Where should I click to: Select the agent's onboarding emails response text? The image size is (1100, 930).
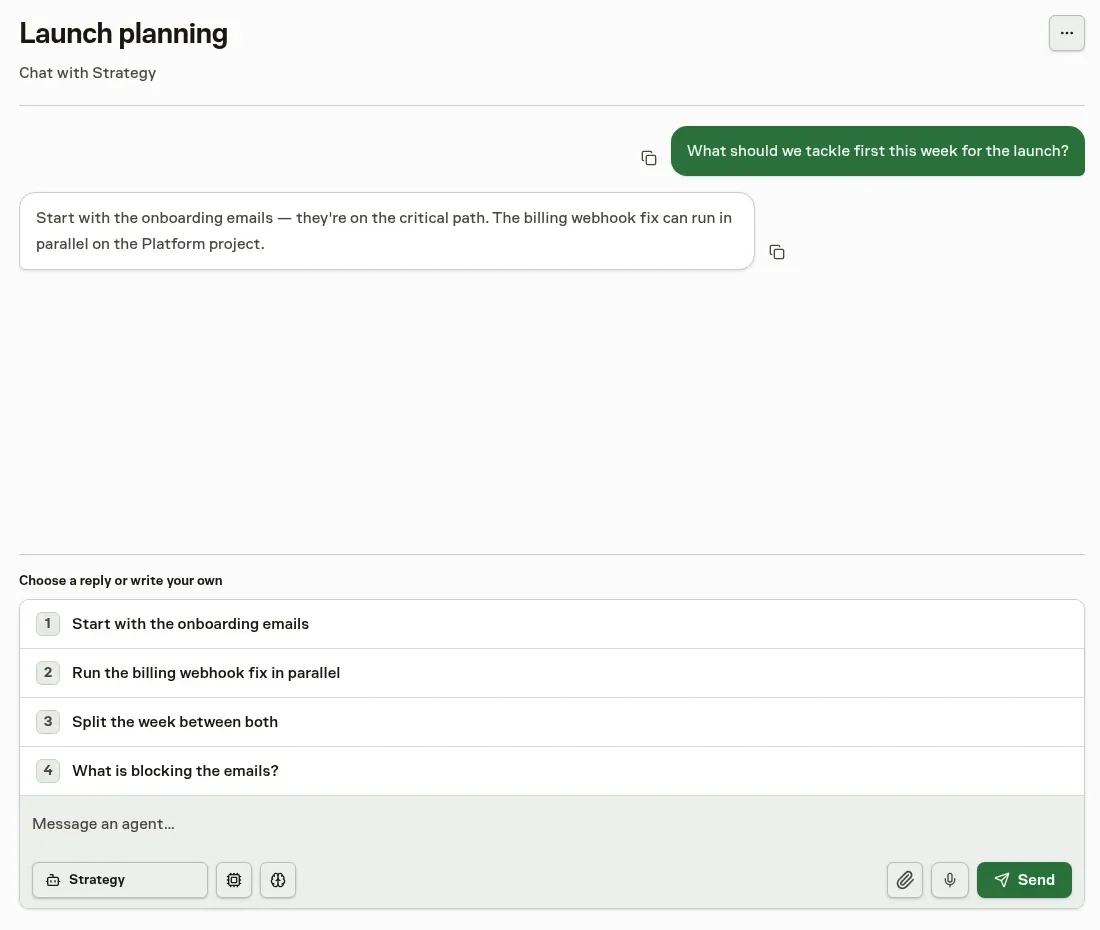(x=384, y=231)
